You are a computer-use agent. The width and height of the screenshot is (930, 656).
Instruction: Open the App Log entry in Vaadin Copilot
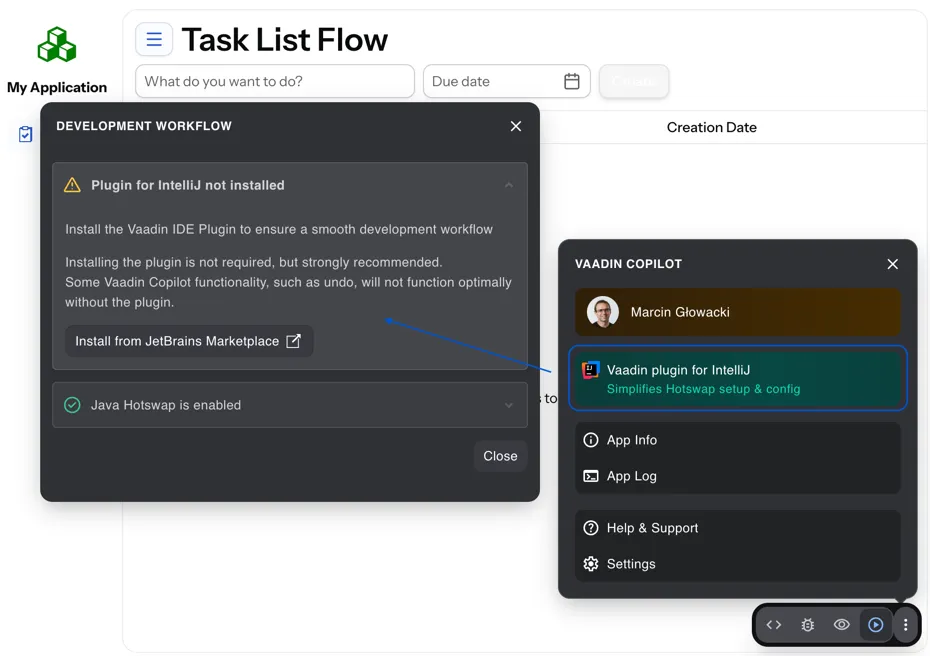point(630,475)
